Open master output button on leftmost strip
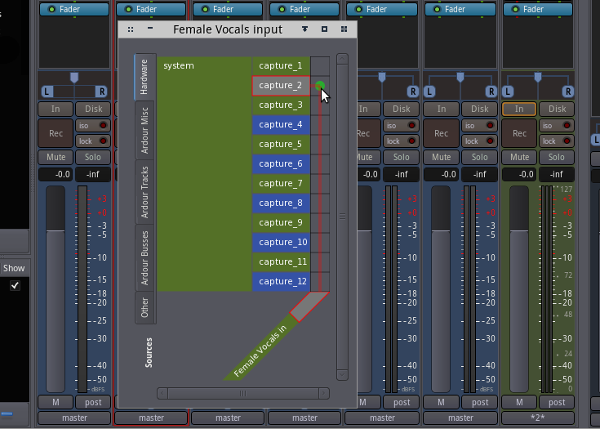The width and height of the screenshot is (600, 429). tap(74, 418)
